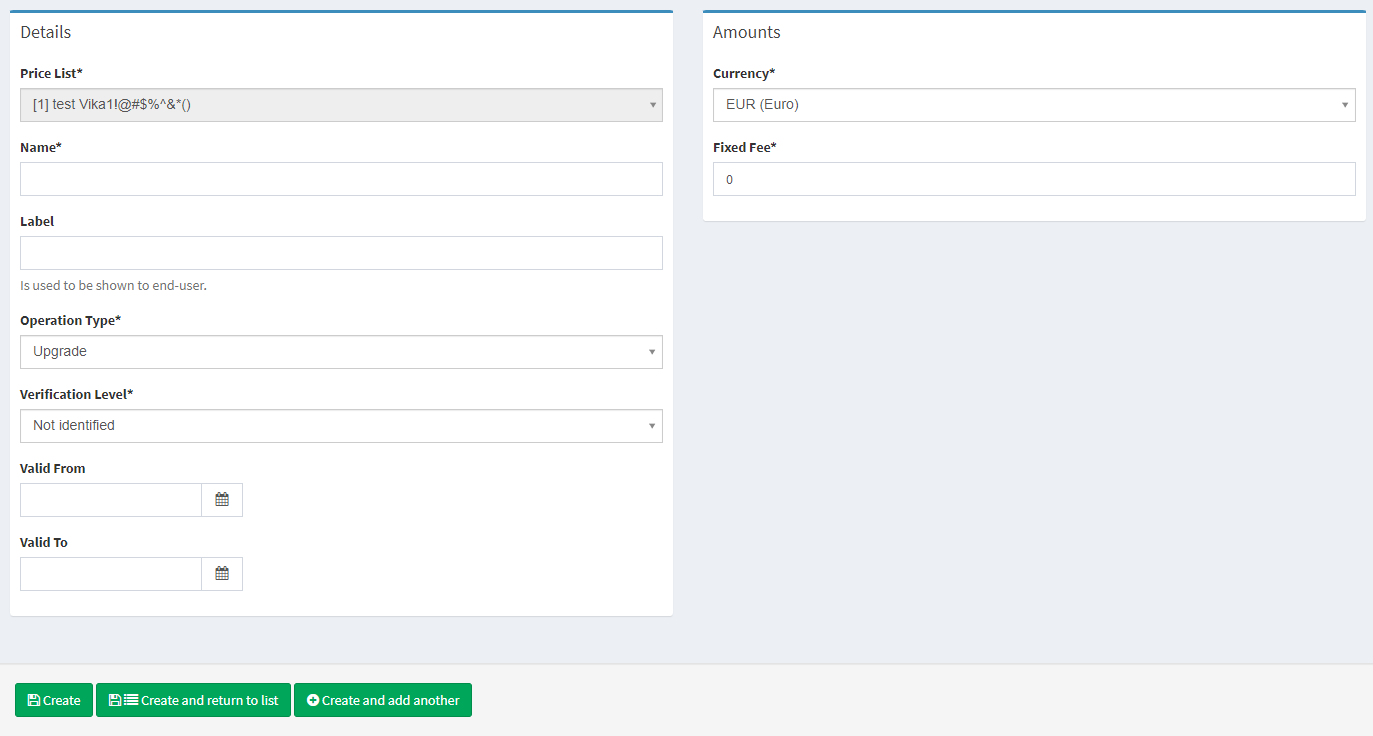Click the Valid To date field
Screen dimensions: 1373x736
[x=111, y=574]
